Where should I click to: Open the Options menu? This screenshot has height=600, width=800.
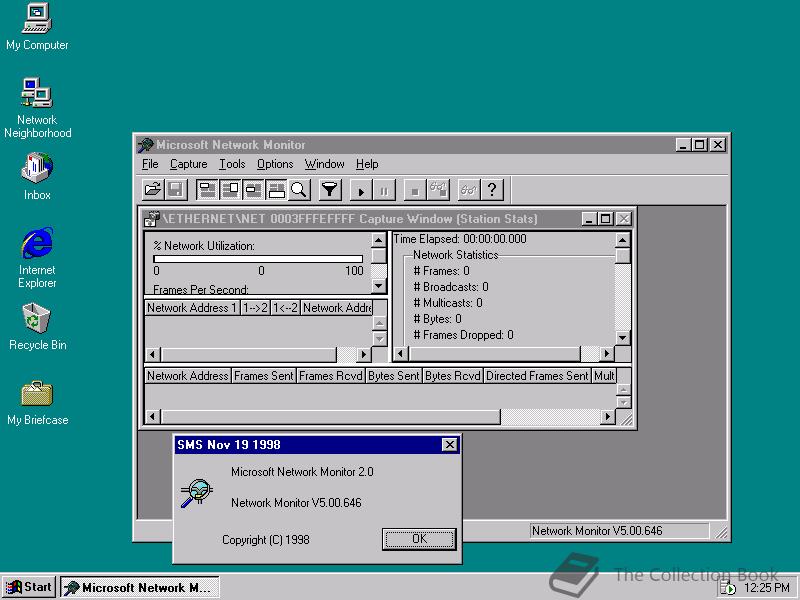(275, 164)
